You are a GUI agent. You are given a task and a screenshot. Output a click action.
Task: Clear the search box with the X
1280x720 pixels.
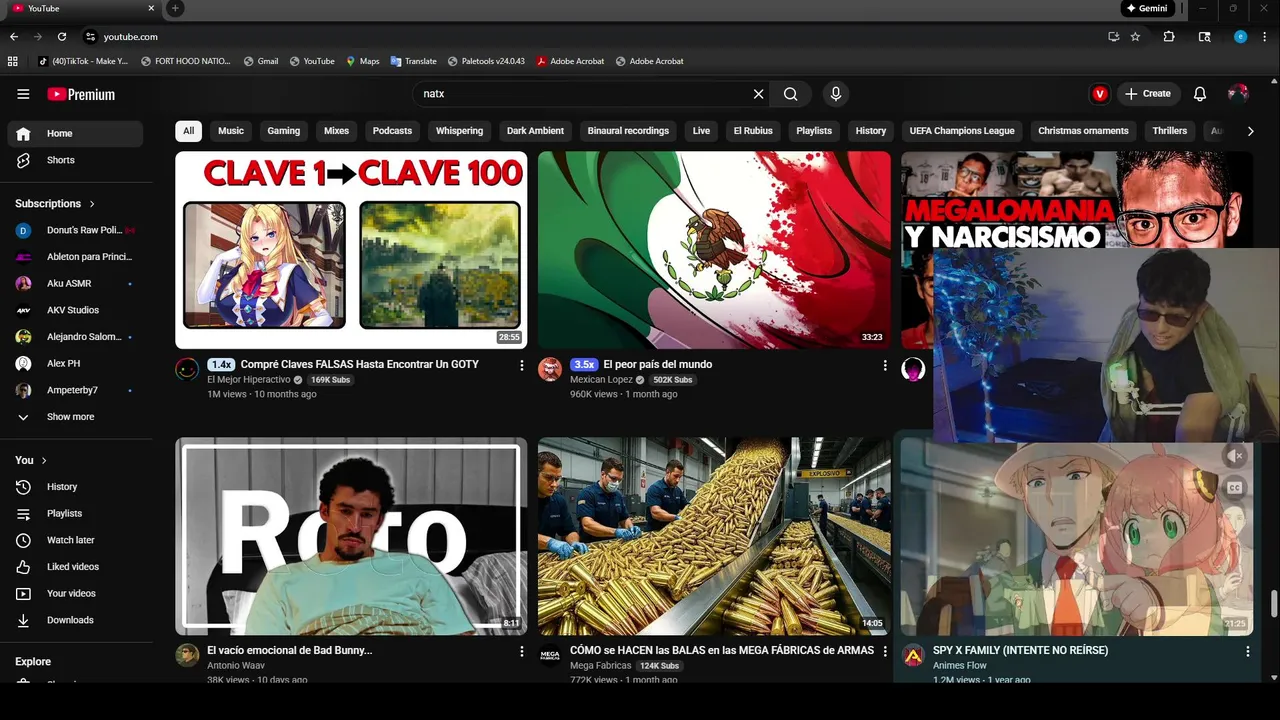pyautogui.click(x=758, y=94)
